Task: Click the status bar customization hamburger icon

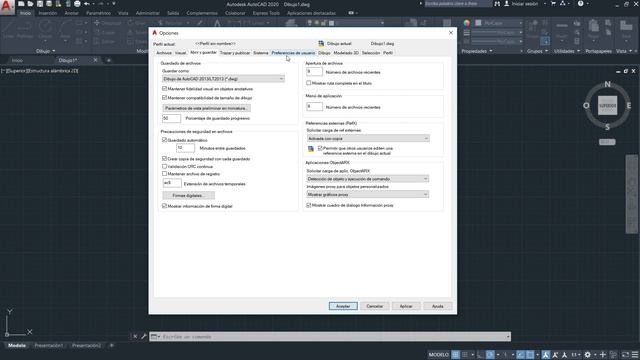Action: point(635,355)
